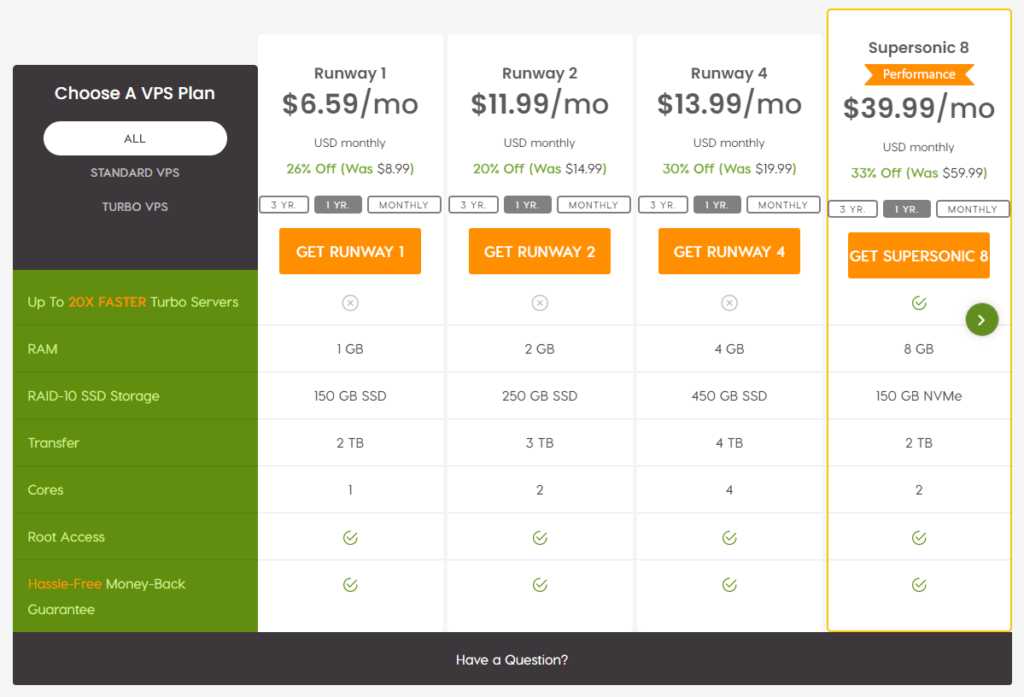Click the Runway 4 plan title
This screenshot has height=697, width=1024.
pyautogui.click(x=729, y=73)
